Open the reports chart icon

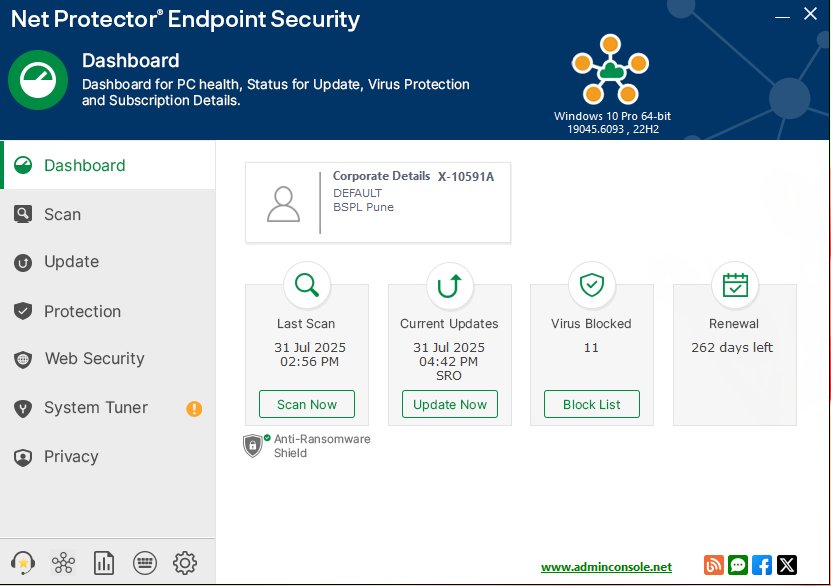click(104, 563)
